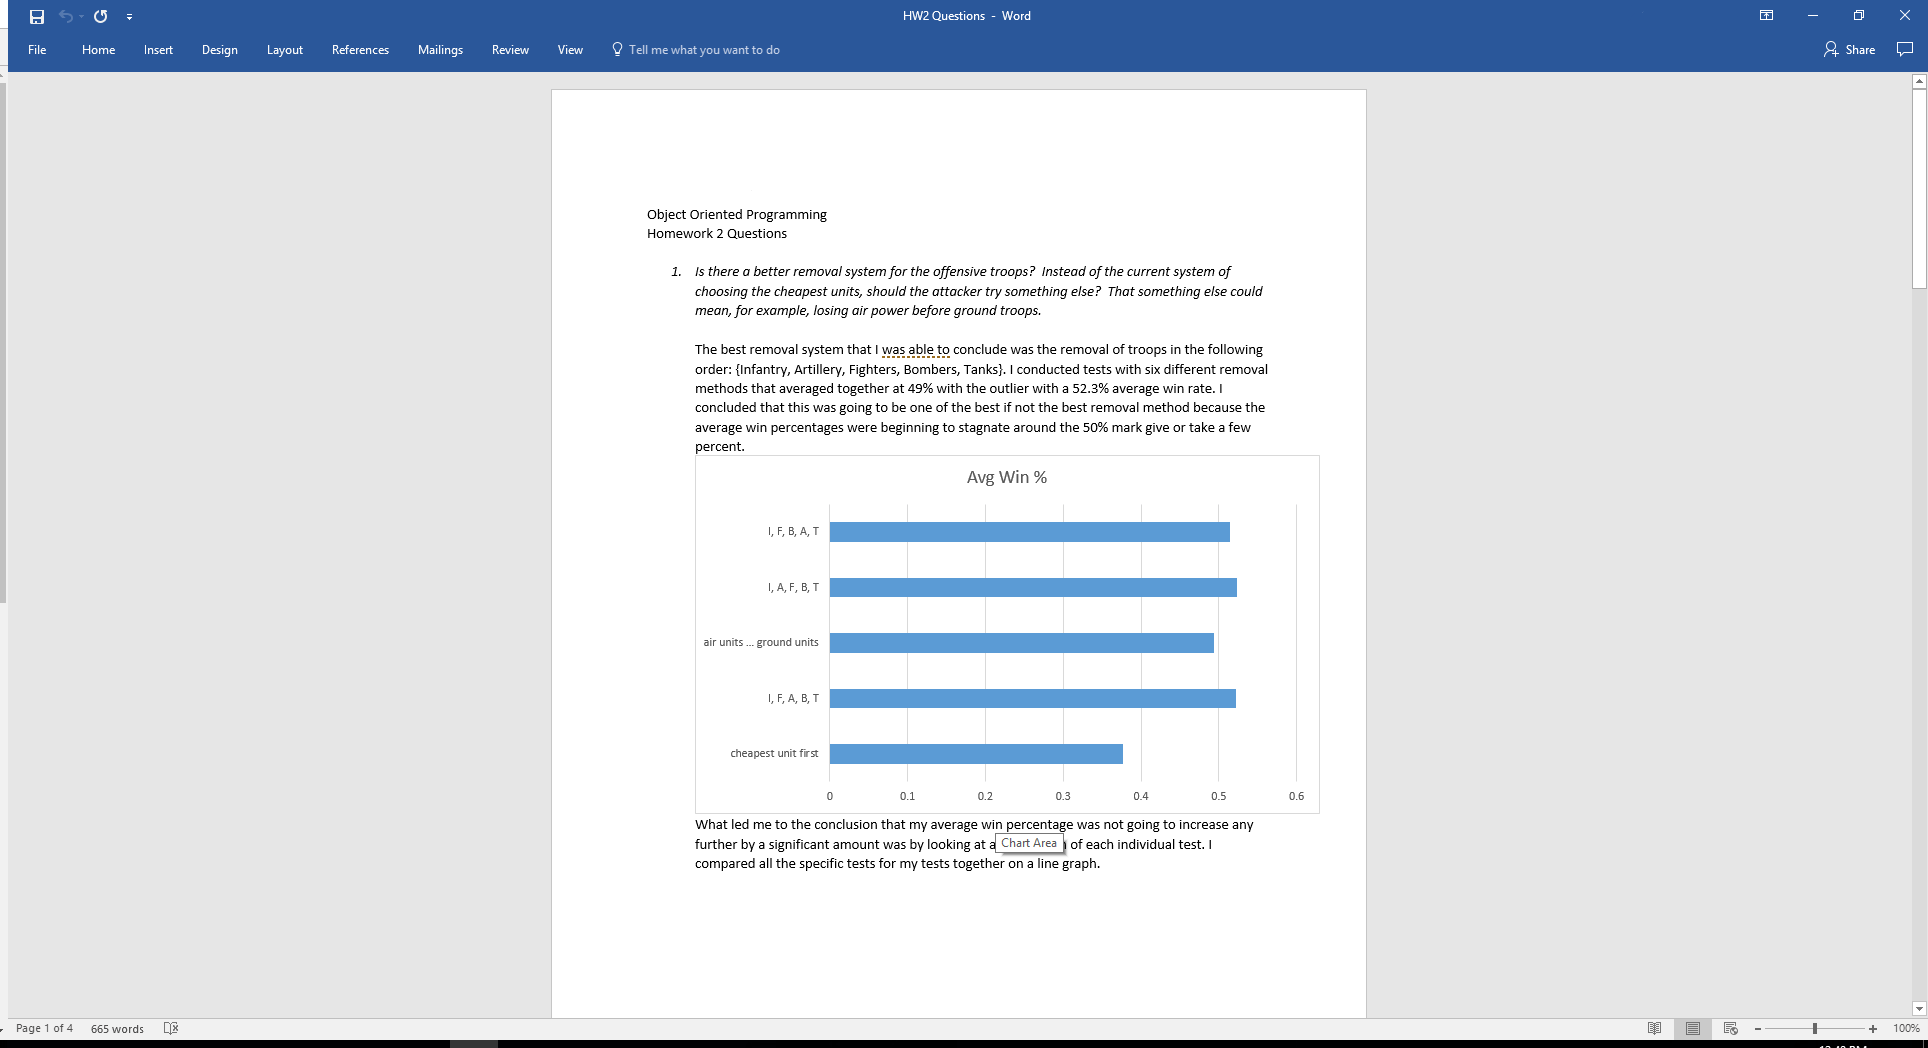Open the File menu
1928x1048 pixels.
click(37, 50)
